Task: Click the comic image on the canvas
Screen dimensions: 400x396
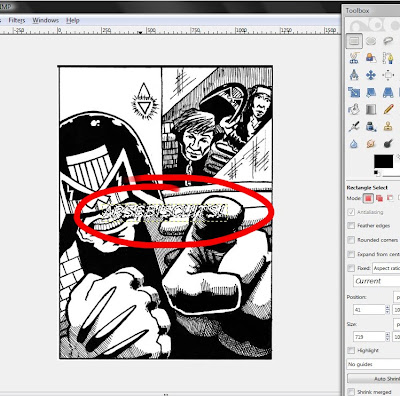Action: [165, 213]
